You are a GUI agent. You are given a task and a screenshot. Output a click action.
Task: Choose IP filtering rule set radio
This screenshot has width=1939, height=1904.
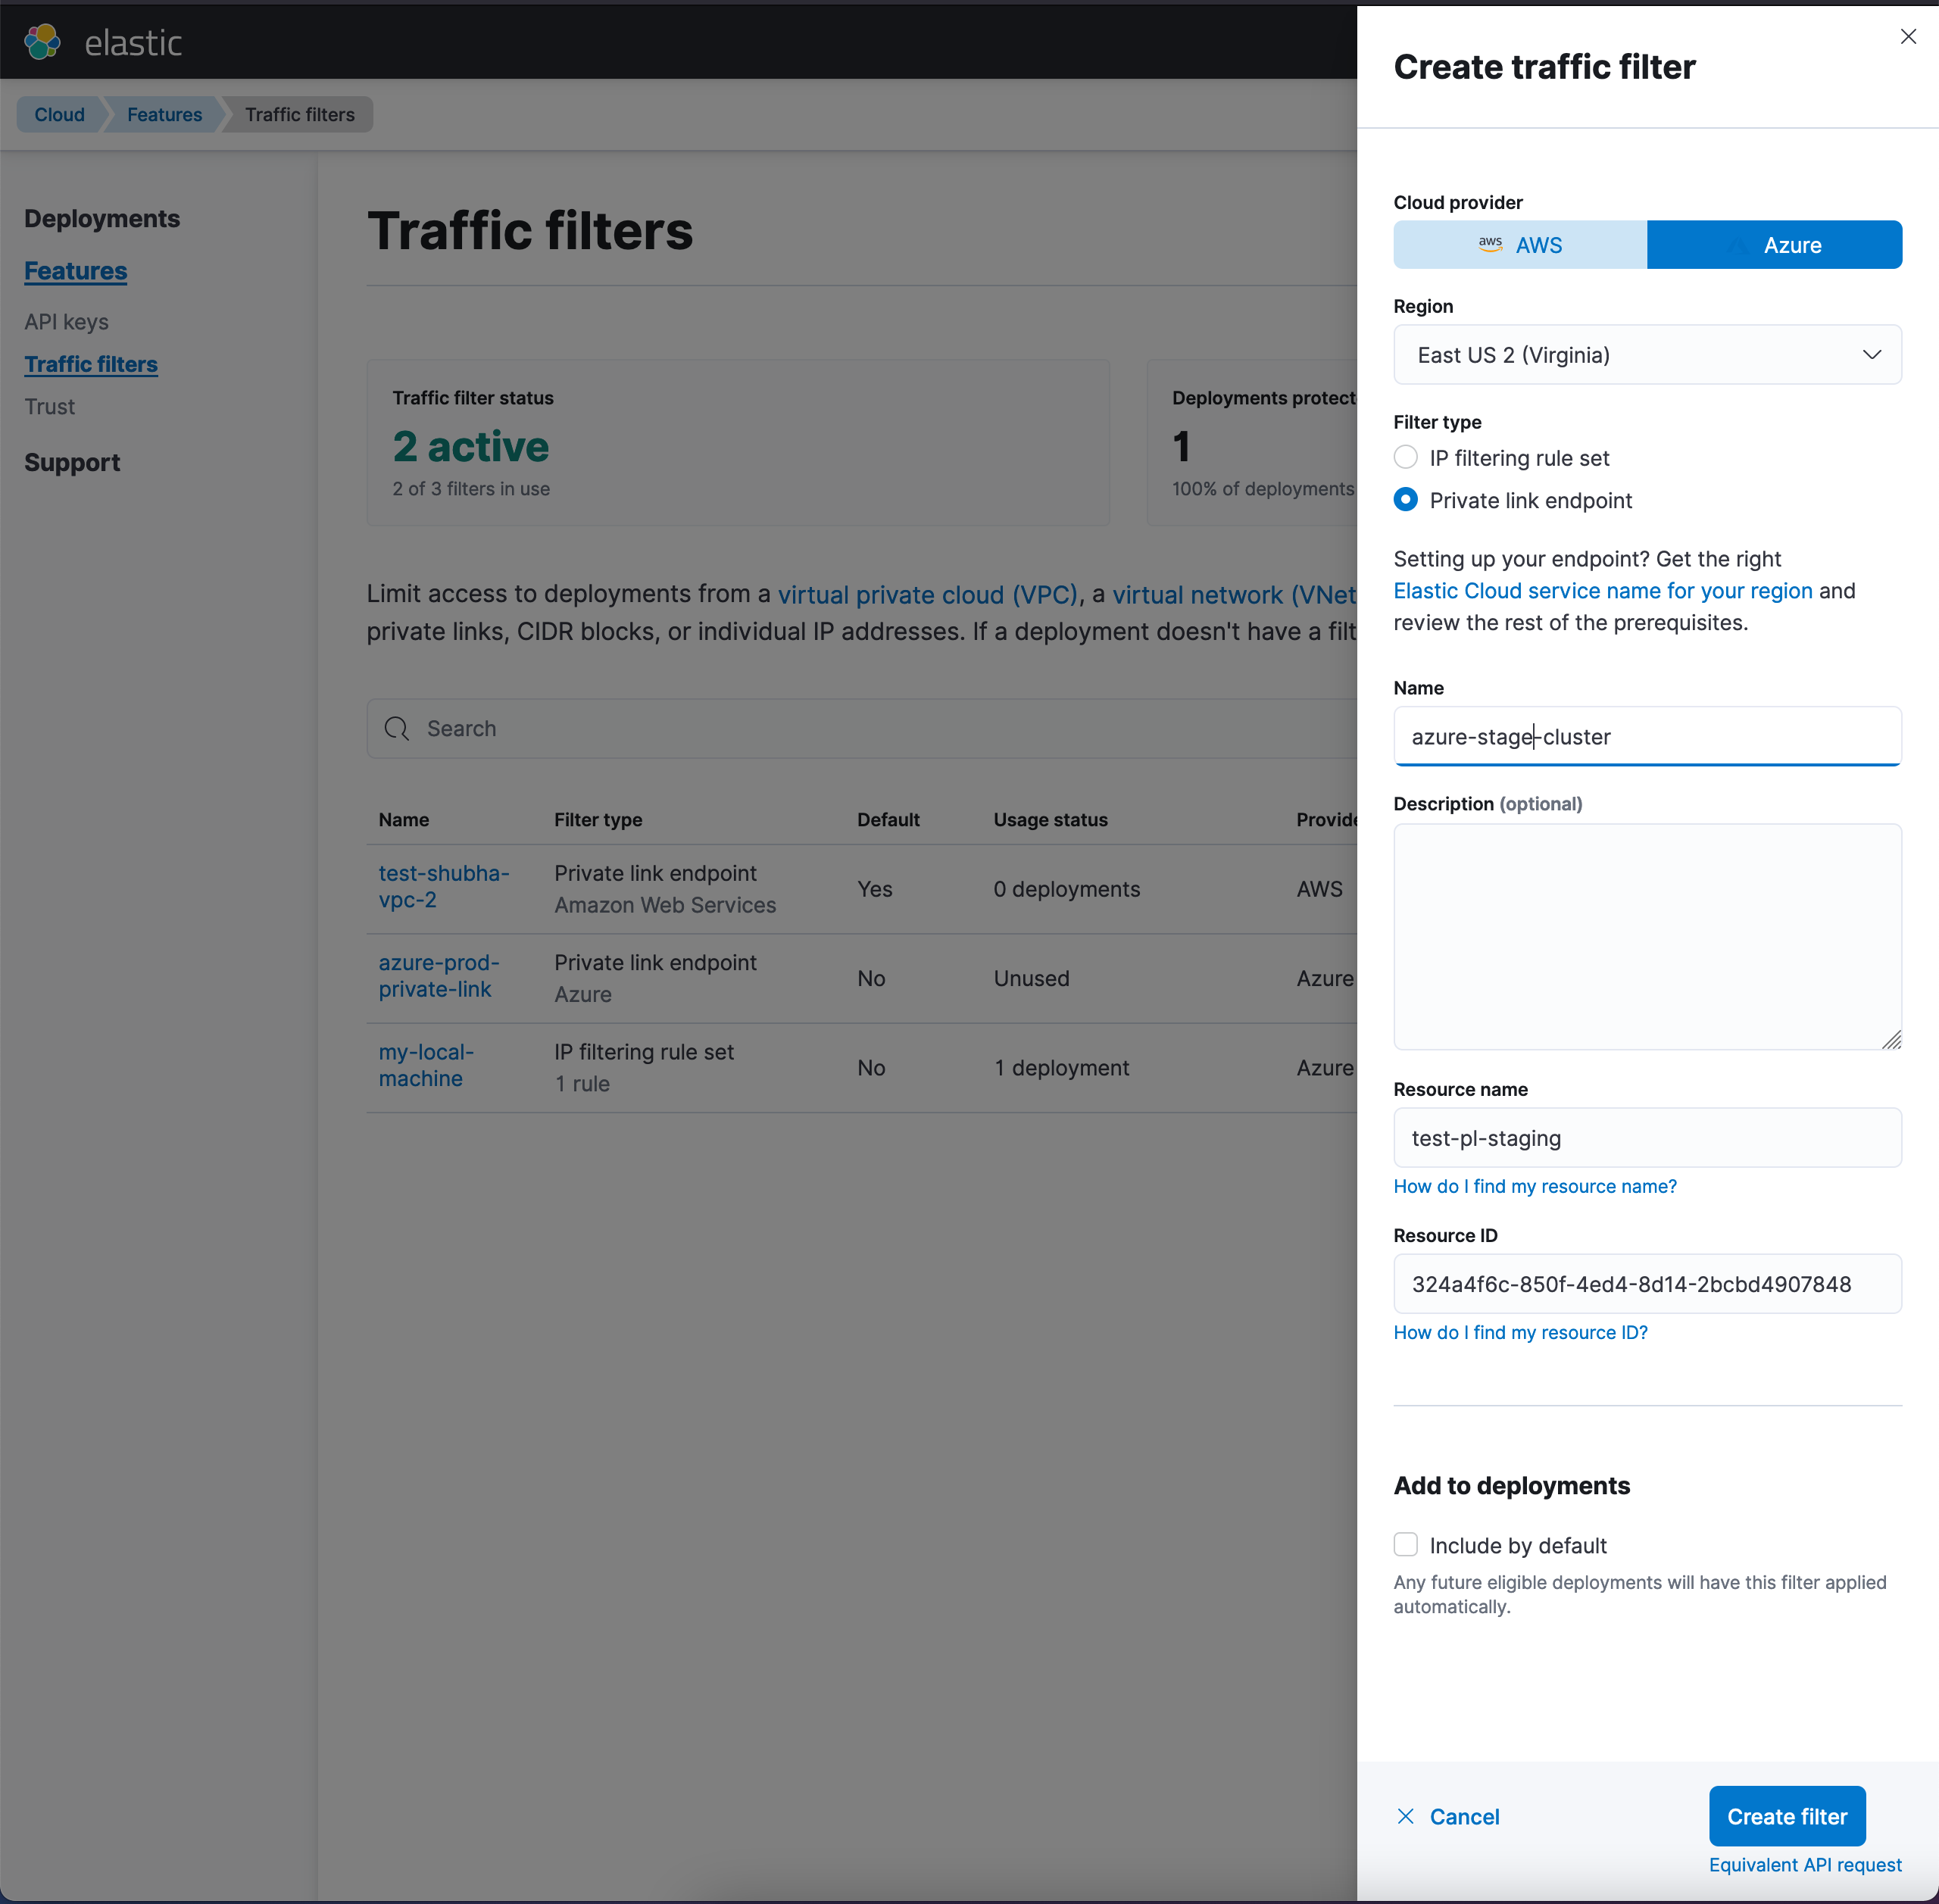click(1405, 458)
